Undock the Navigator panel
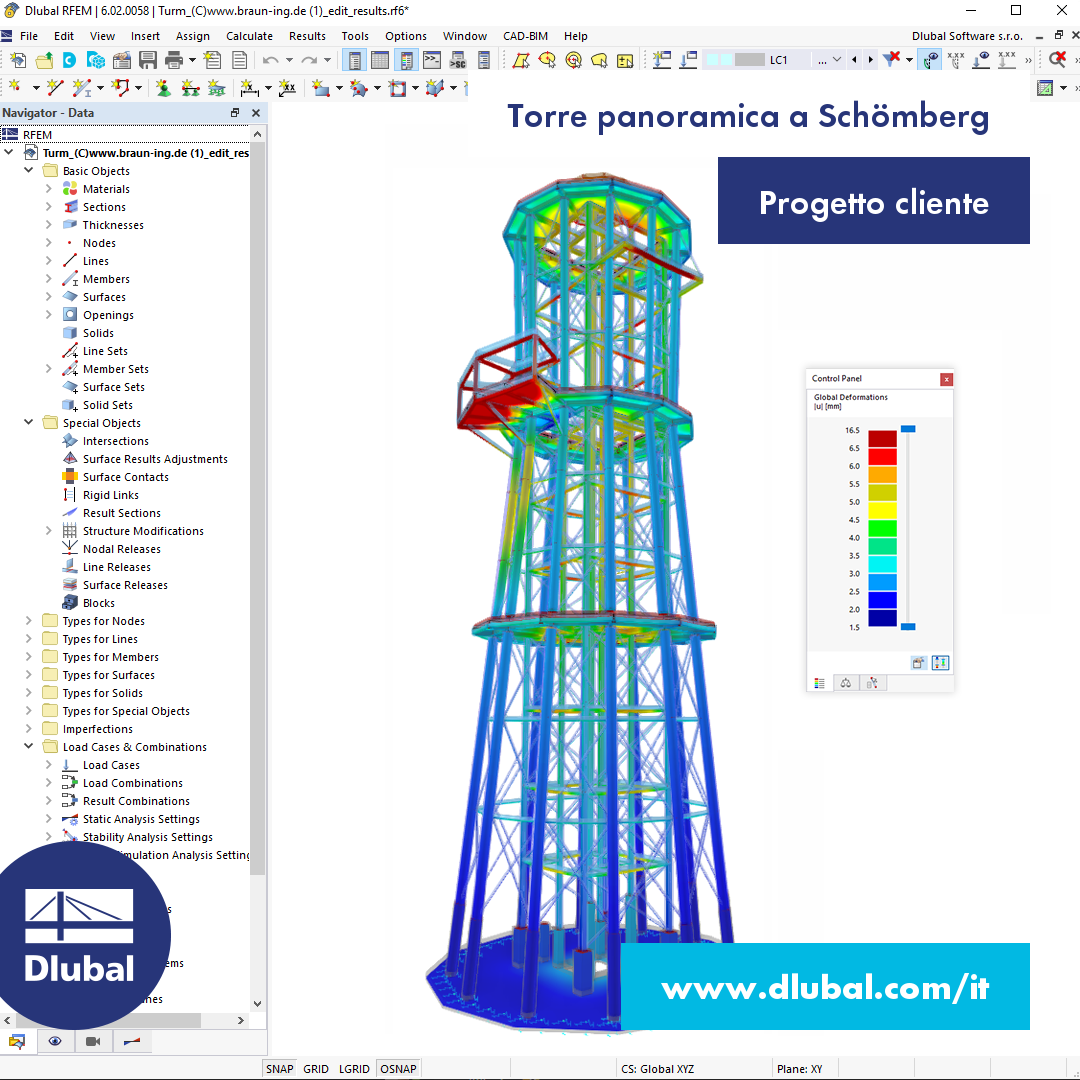 click(235, 112)
